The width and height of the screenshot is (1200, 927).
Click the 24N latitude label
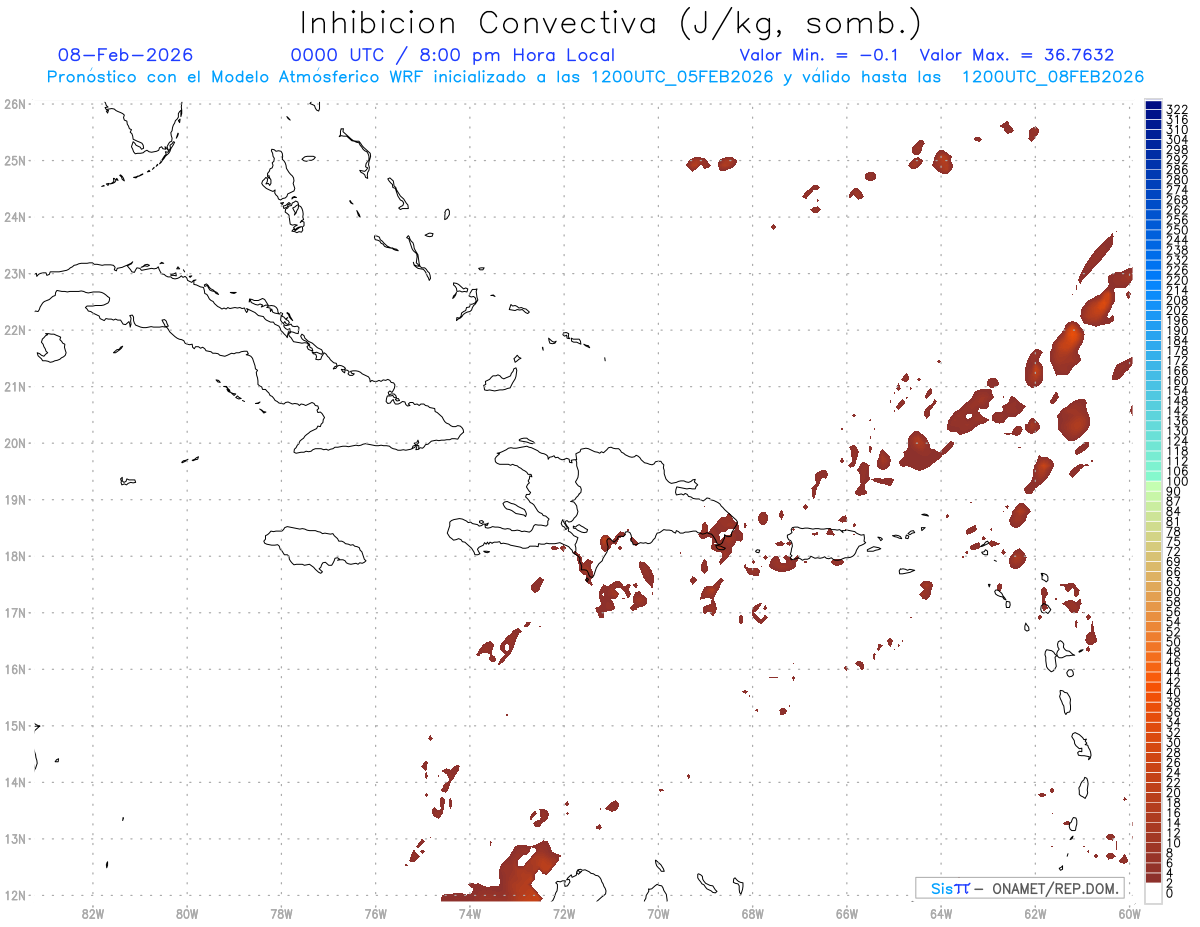(15, 217)
